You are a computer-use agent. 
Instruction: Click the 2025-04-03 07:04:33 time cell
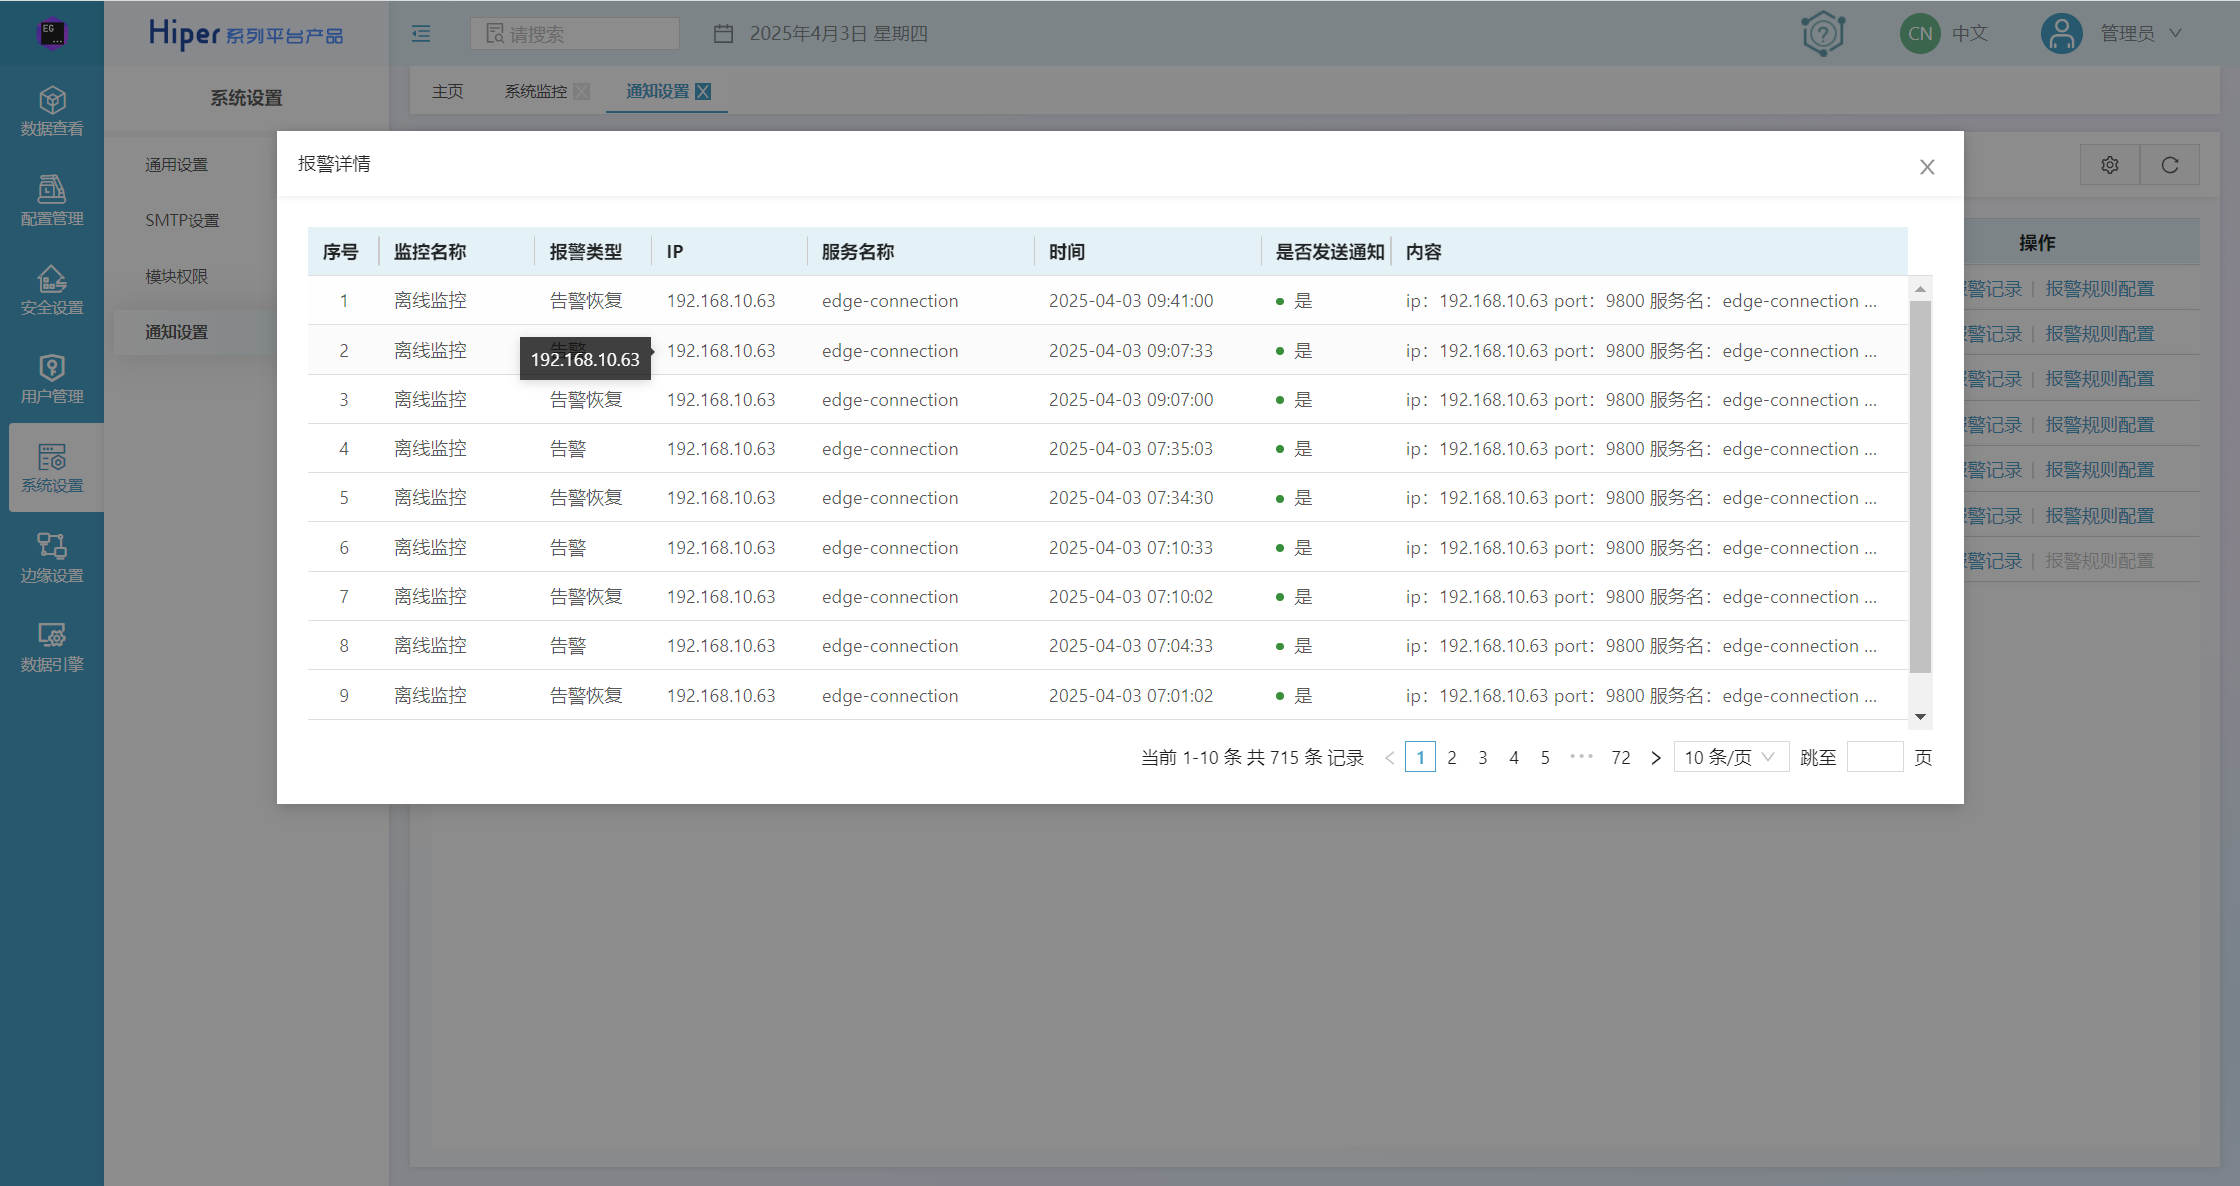pos(1131,646)
